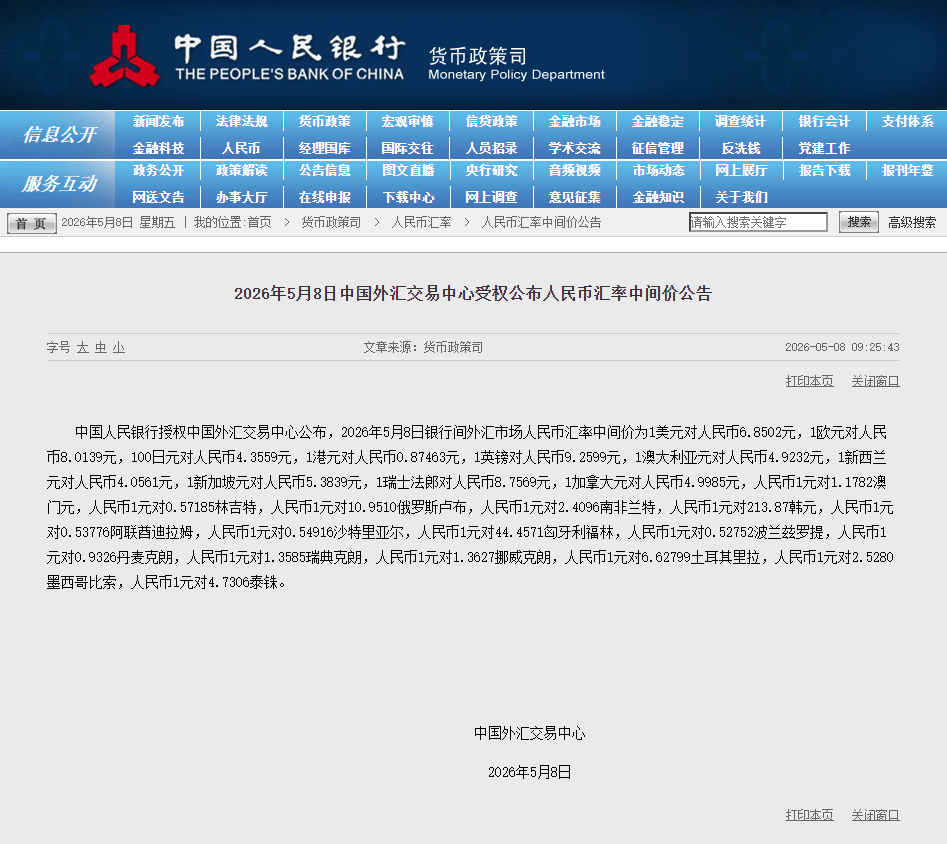Open 法律法规 menu item
This screenshot has width=947, height=844.
point(242,121)
